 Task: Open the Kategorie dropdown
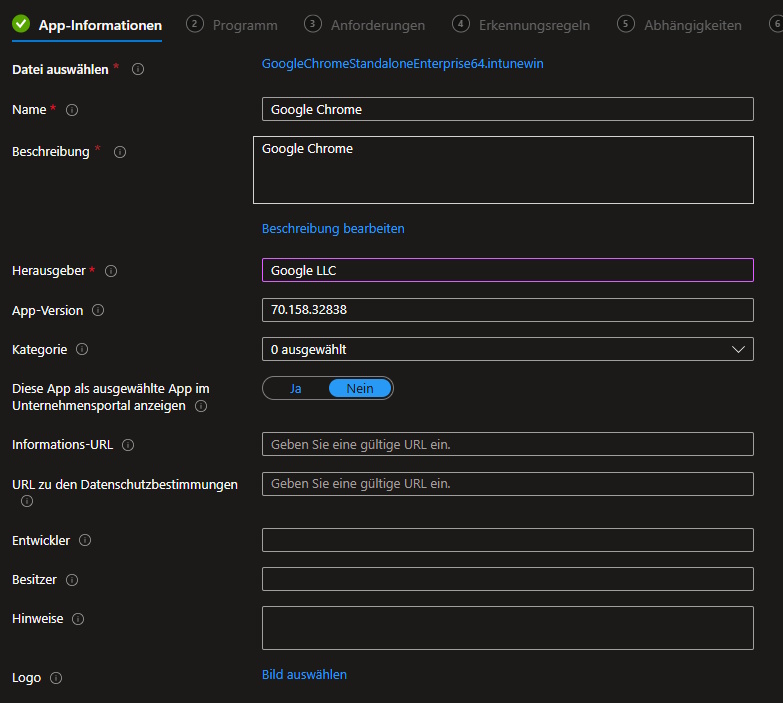click(x=508, y=349)
